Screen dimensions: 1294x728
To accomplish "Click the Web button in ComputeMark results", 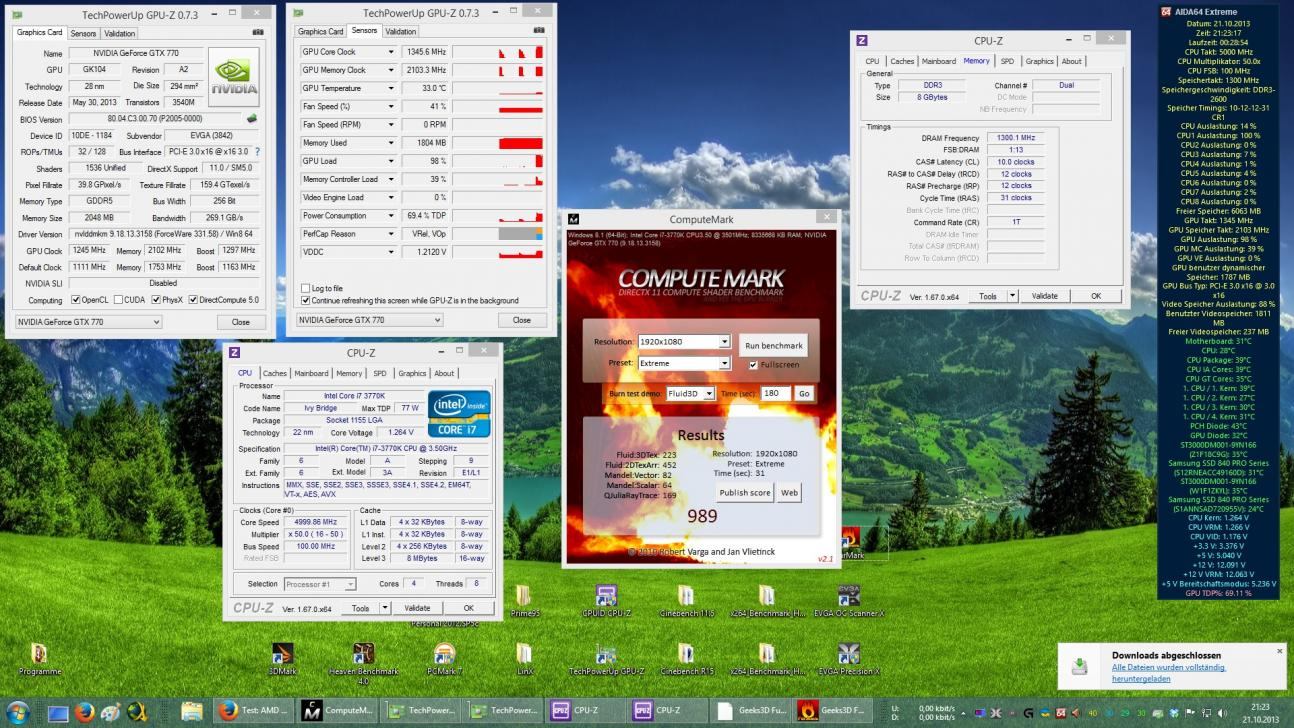I will (789, 492).
